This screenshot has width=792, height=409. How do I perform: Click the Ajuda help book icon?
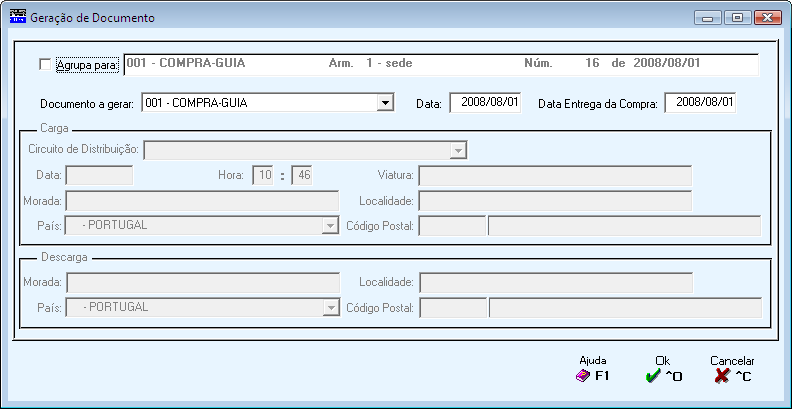point(582,376)
